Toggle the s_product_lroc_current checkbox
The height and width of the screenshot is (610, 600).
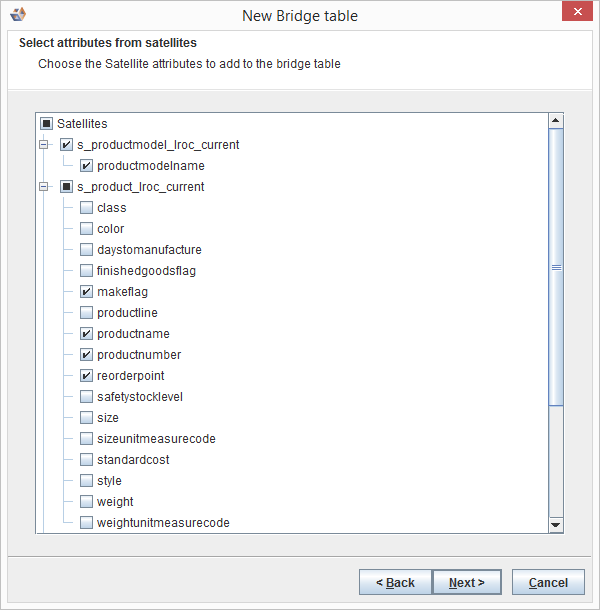pos(66,187)
